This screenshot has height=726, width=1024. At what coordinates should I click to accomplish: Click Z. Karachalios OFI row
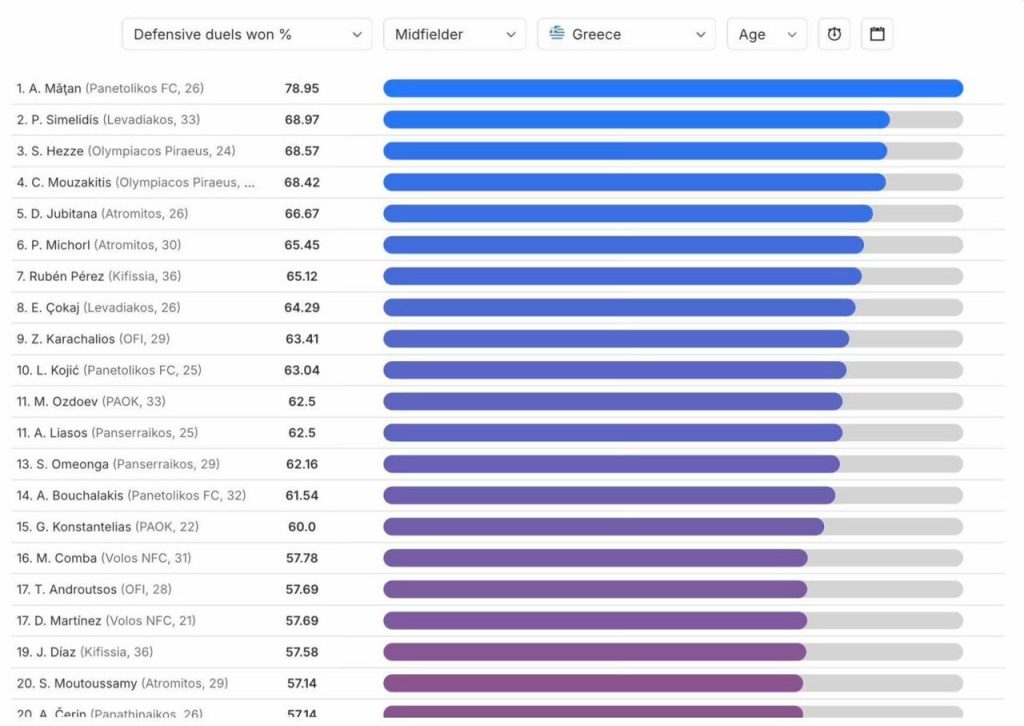(x=507, y=339)
